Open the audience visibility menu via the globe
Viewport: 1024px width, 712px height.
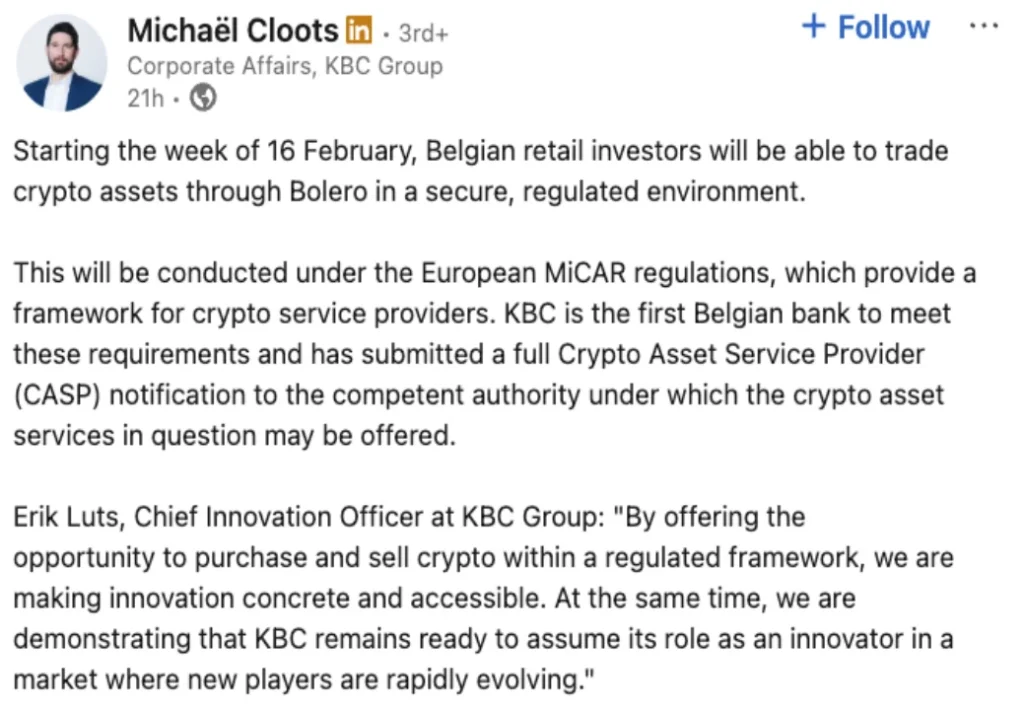coord(202,98)
